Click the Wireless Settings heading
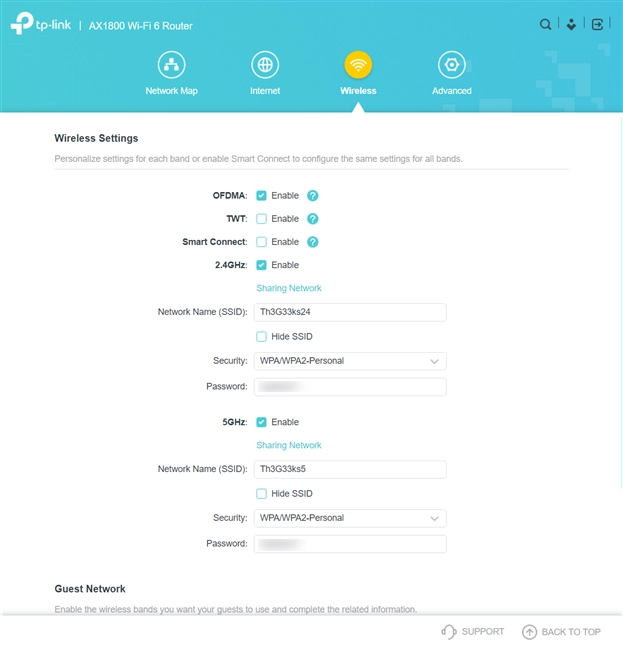The height and width of the screenshot is (648, 623). point(96,138)
